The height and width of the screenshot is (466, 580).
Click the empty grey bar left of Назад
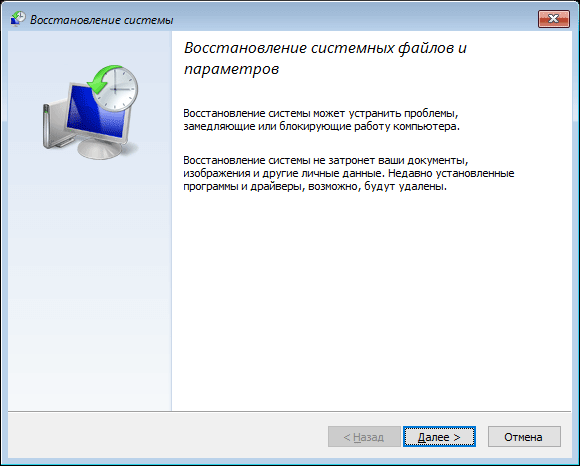pos(166,436)
